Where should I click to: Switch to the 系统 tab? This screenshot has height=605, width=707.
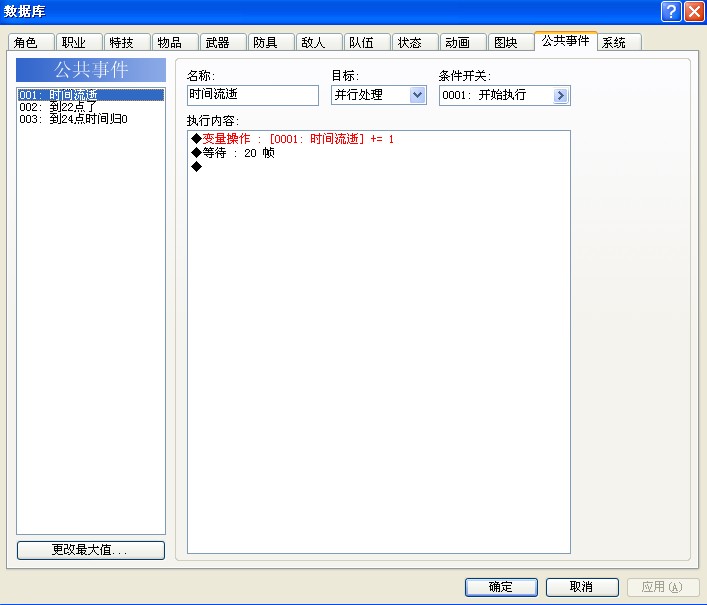620,42
